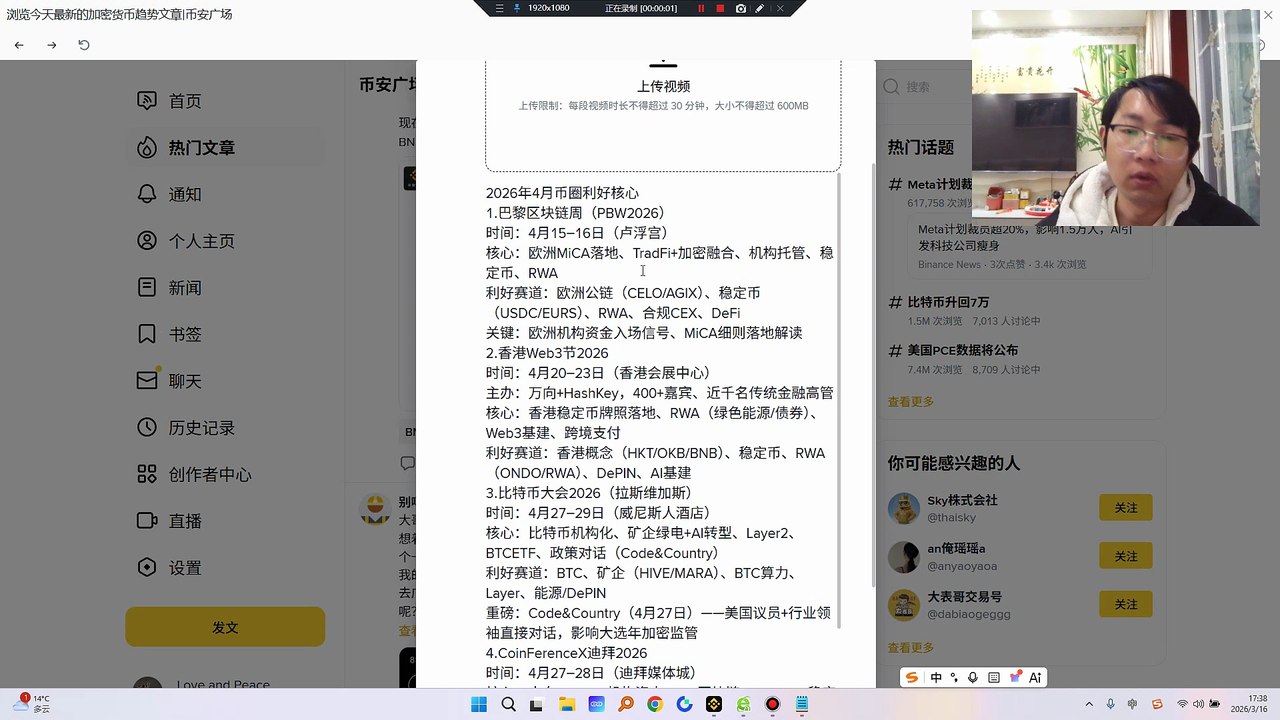Click the text line 4.CoinFerenceX迪拜2026
This screenshot has height=720, width=1280.
point(566,653)
